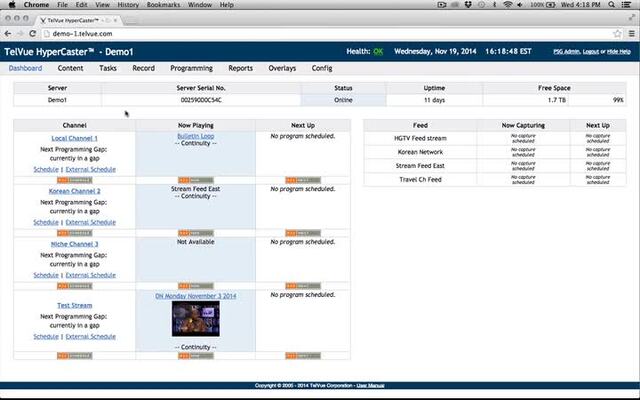Viewport: 640px width, 400px height.
Task: Click RSS schedule badge under Local Channel 1
Action: 74,180
